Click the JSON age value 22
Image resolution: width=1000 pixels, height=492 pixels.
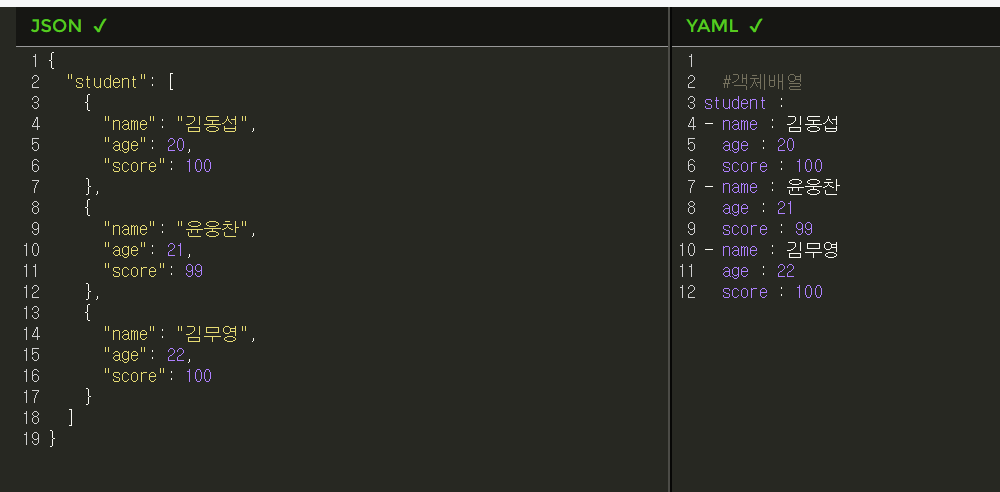(x=175, y=355)
